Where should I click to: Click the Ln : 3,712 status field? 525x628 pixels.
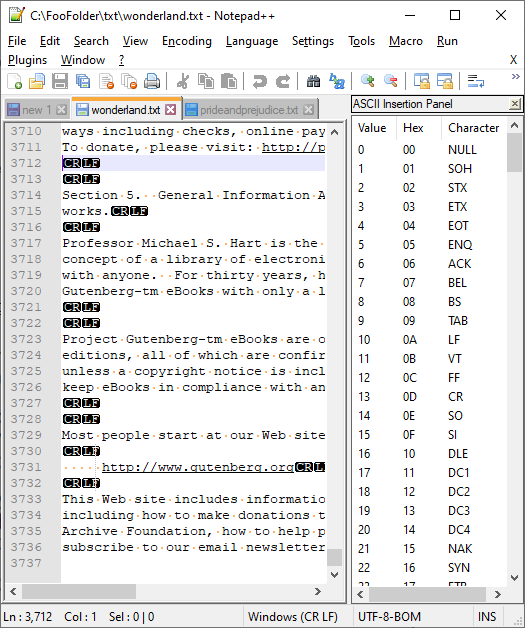coord(28,616)
